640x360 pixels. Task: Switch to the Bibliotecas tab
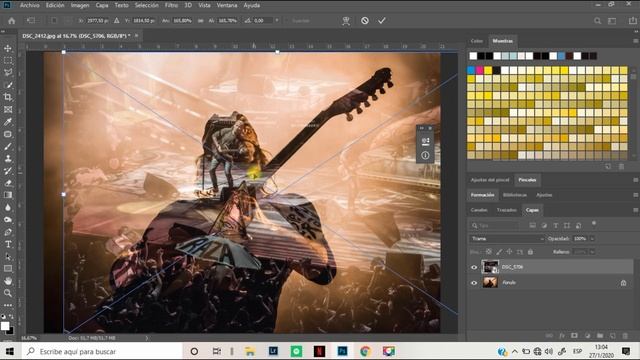pos(515,195)
